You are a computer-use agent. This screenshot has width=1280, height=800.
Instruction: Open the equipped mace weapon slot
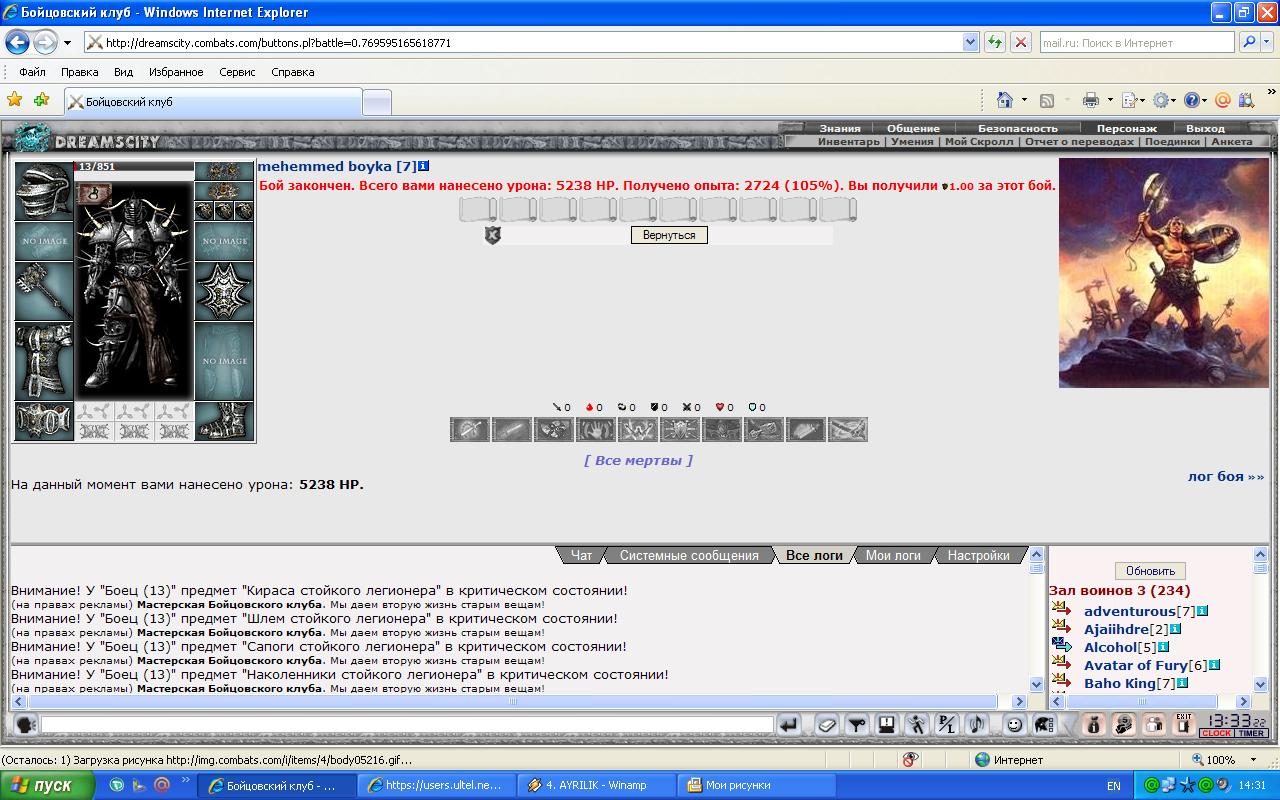click(x=43, y=291)
